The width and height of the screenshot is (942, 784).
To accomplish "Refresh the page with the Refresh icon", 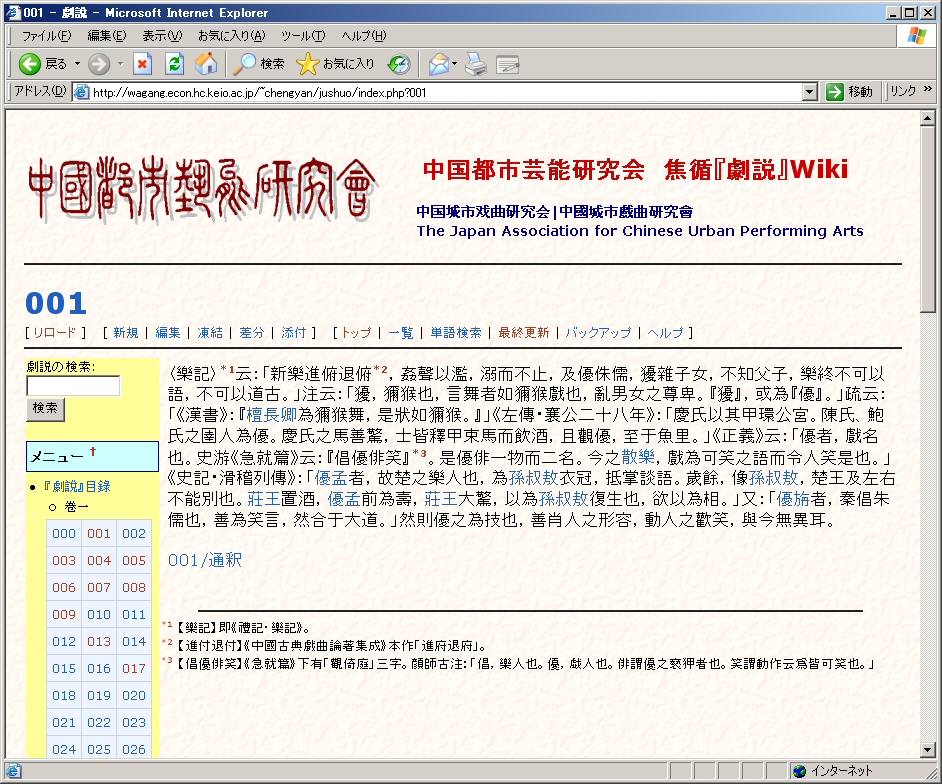I will click(175, 64).
